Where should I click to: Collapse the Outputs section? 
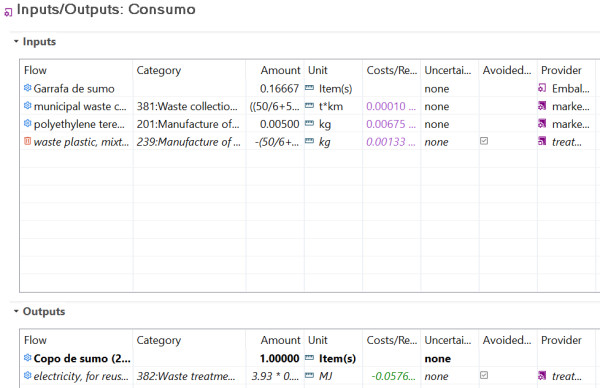tap(16, 311)
